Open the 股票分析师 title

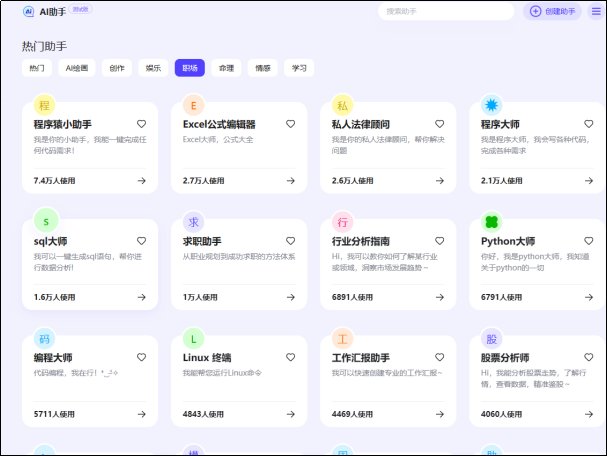(505, 358)
